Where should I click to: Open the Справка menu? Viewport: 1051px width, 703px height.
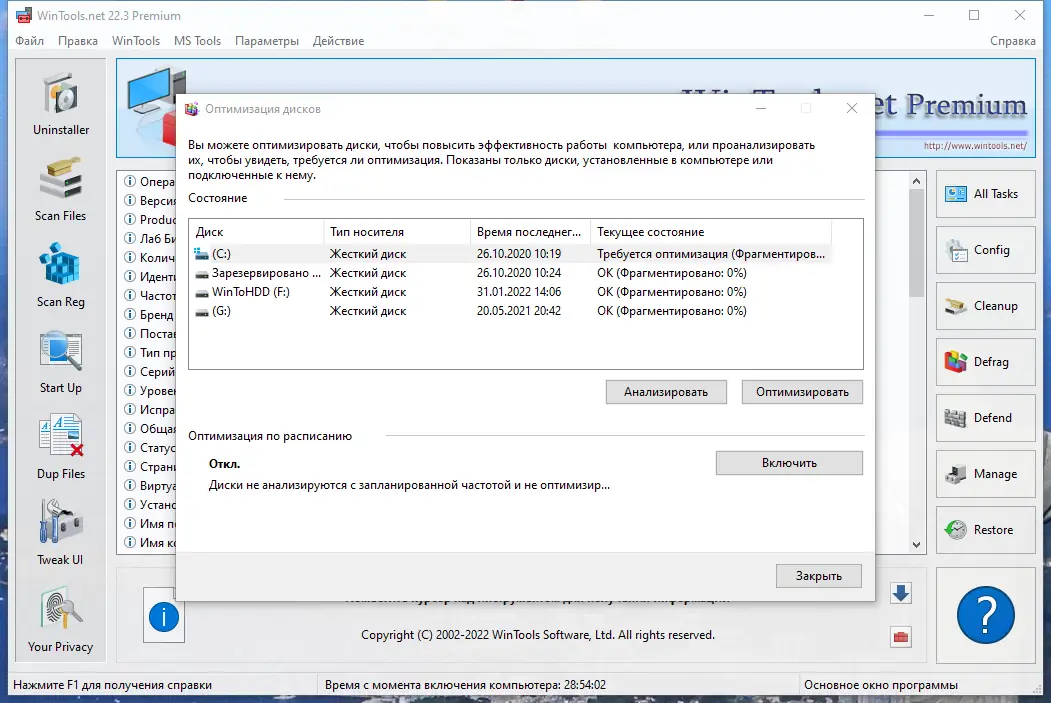[x=1013, y=41]
